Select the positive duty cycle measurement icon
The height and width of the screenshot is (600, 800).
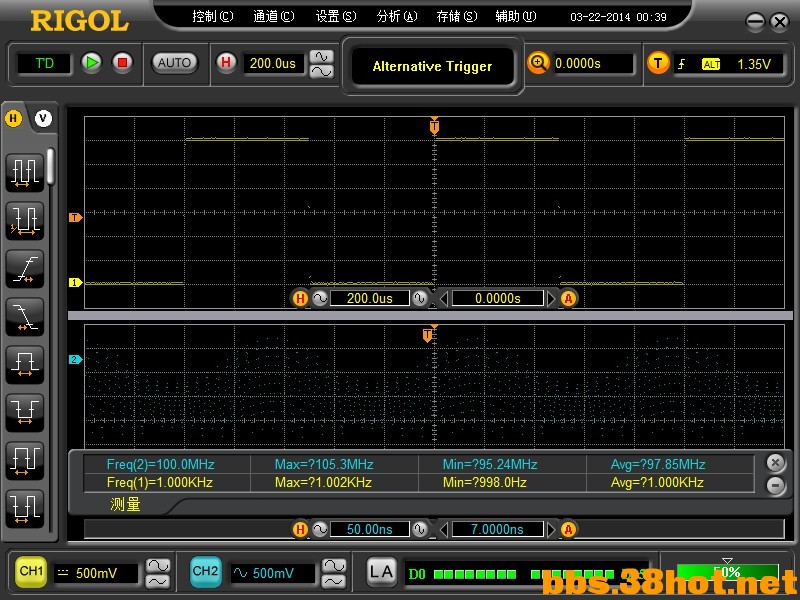click(24, 460)
